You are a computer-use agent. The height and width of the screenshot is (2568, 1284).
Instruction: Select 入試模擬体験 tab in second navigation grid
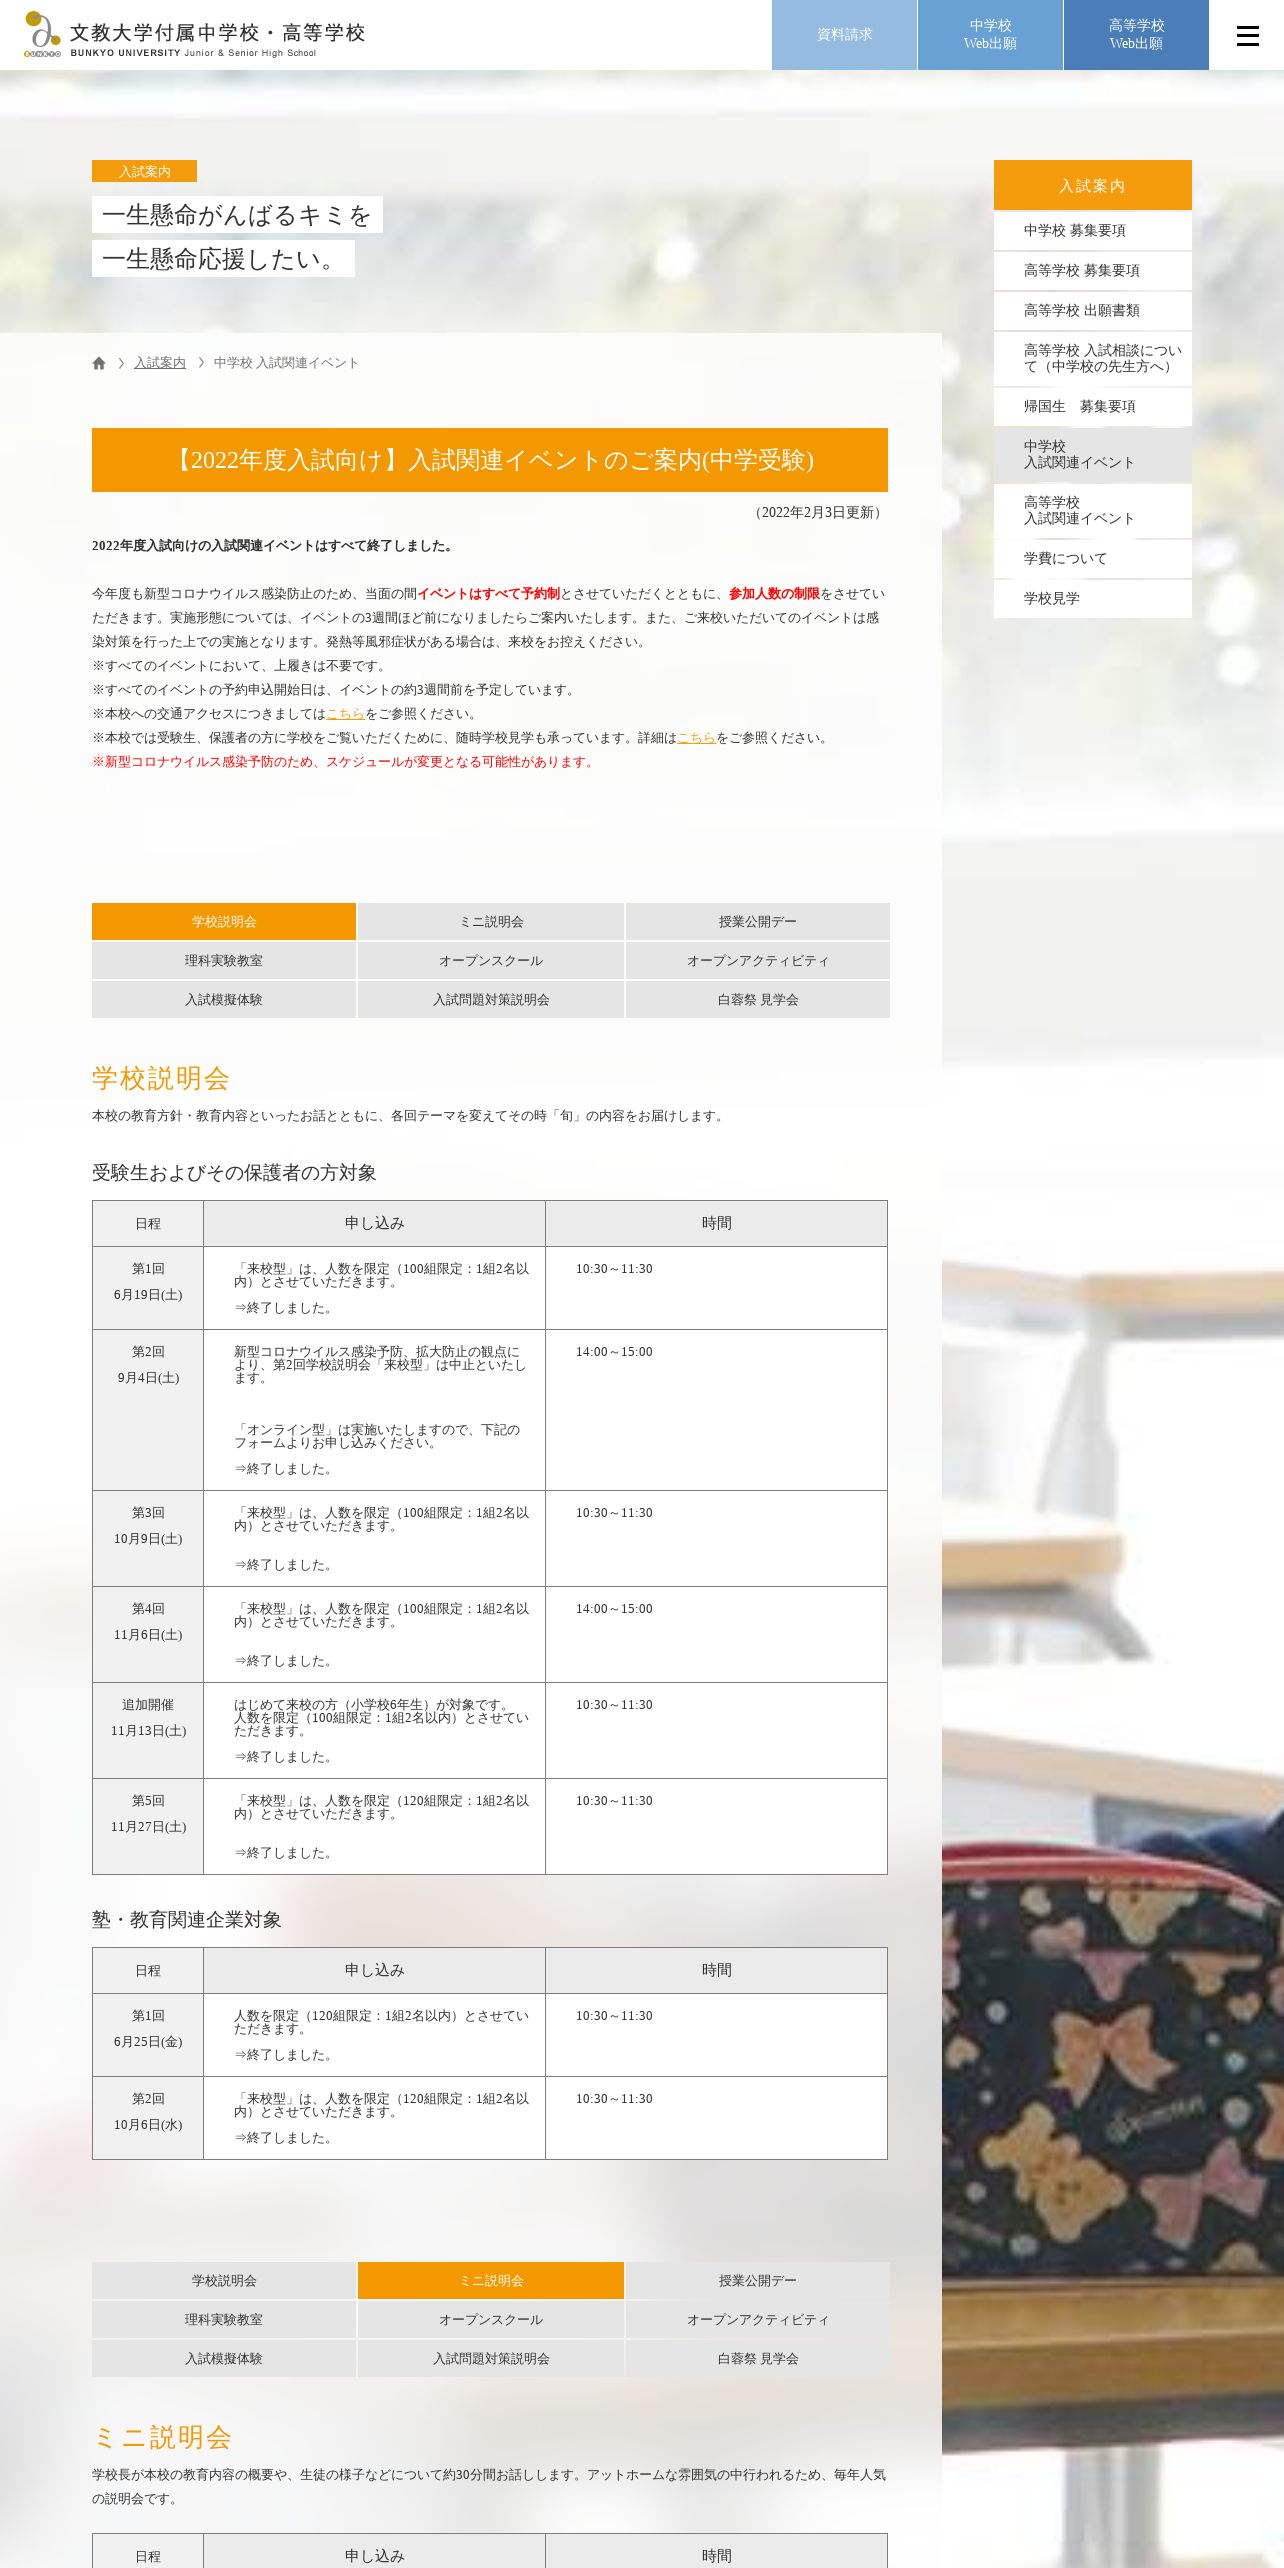coord(224,2359)
